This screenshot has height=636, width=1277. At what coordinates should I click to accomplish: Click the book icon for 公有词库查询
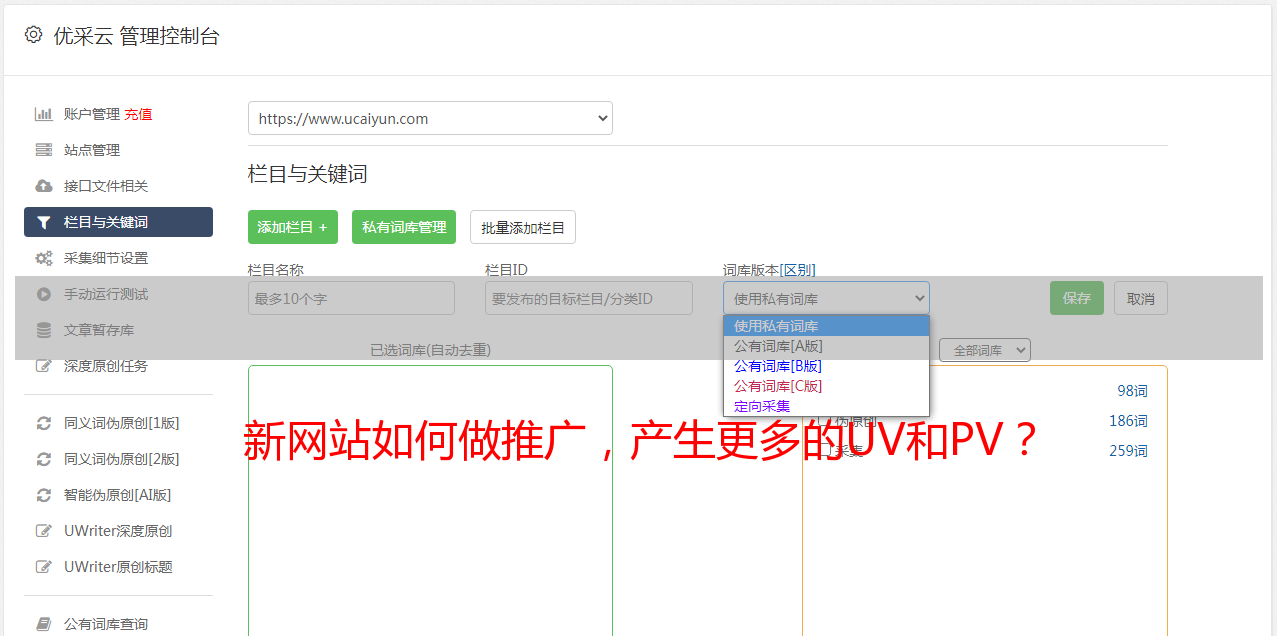pos(43,624)
